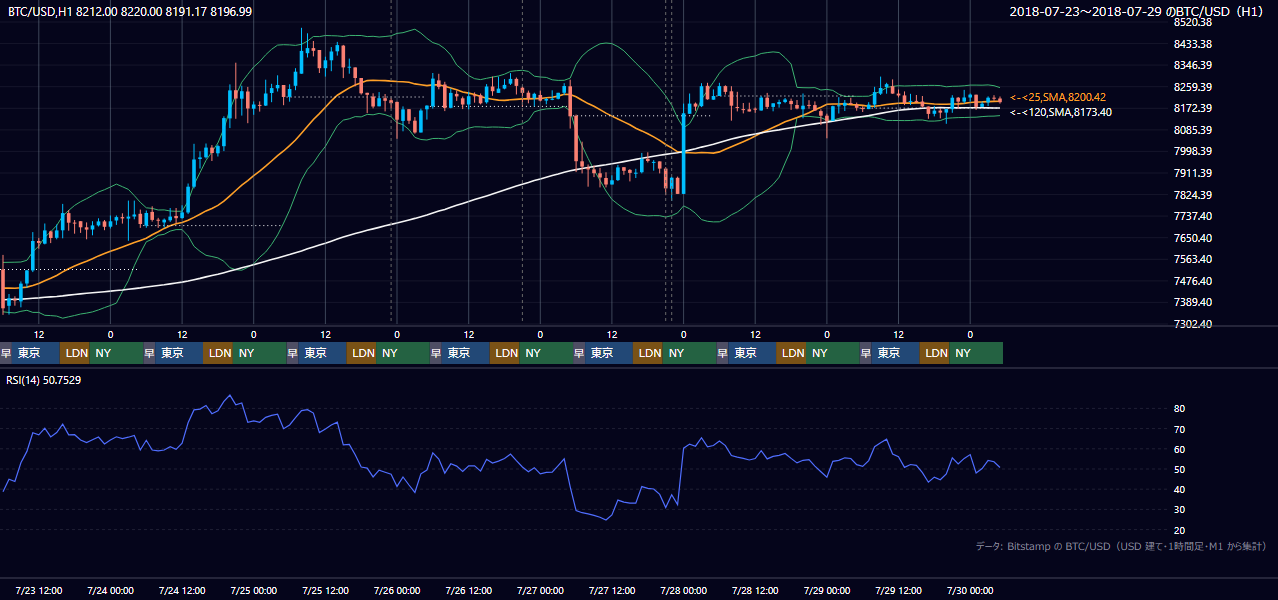Click price axis value 7737.40
Image resolution: width=1278 pixels, height=600 pixels.
pos(1193,216)
